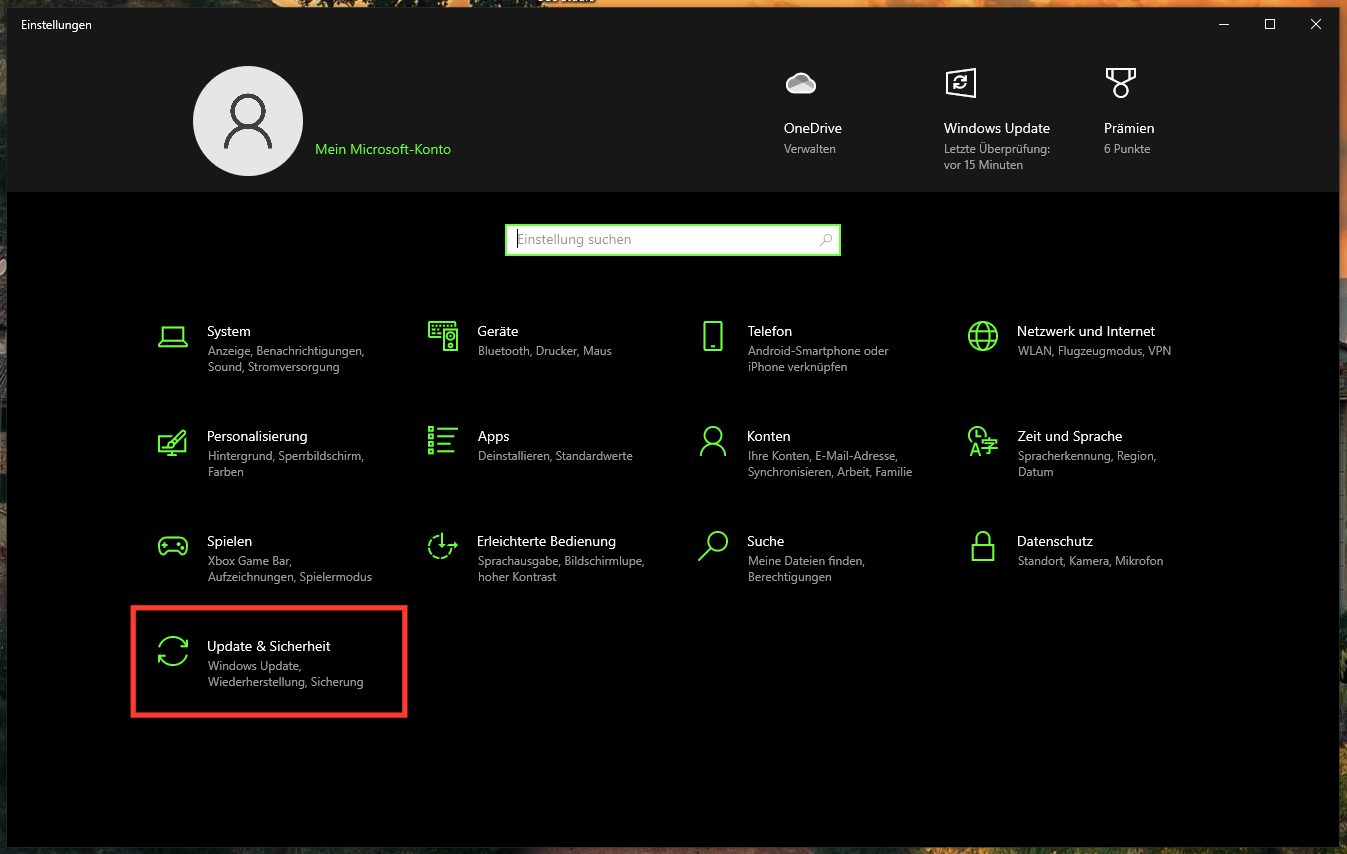Open Mein Microsoft-Konto link

pos(383,149)
